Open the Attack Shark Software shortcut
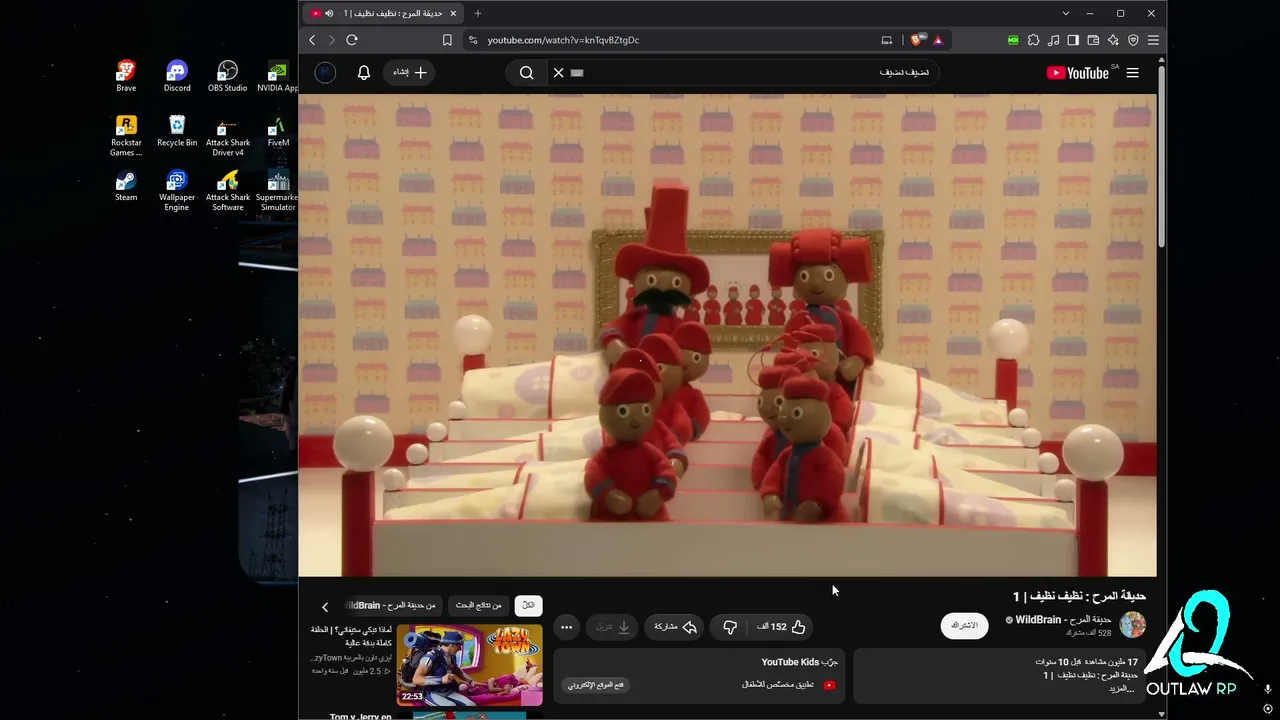The width and height of the screenshot is (1280, 720). tap(228, 191)
